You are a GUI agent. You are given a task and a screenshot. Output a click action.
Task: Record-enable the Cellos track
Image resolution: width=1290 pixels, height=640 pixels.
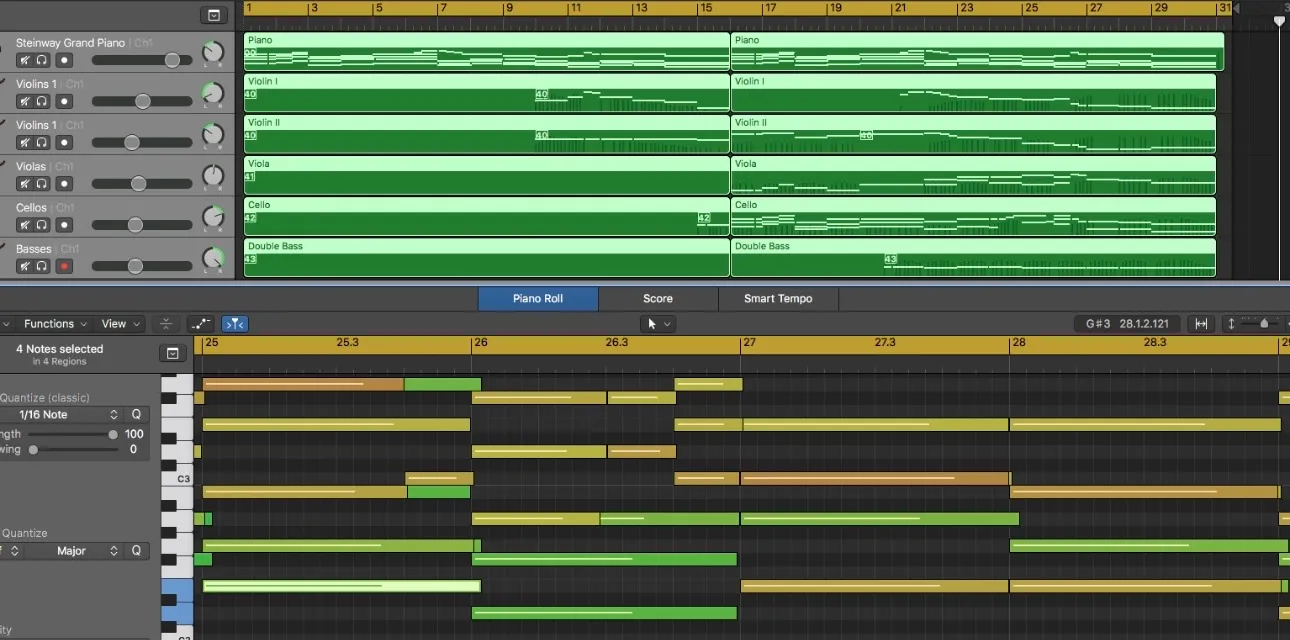65,225
